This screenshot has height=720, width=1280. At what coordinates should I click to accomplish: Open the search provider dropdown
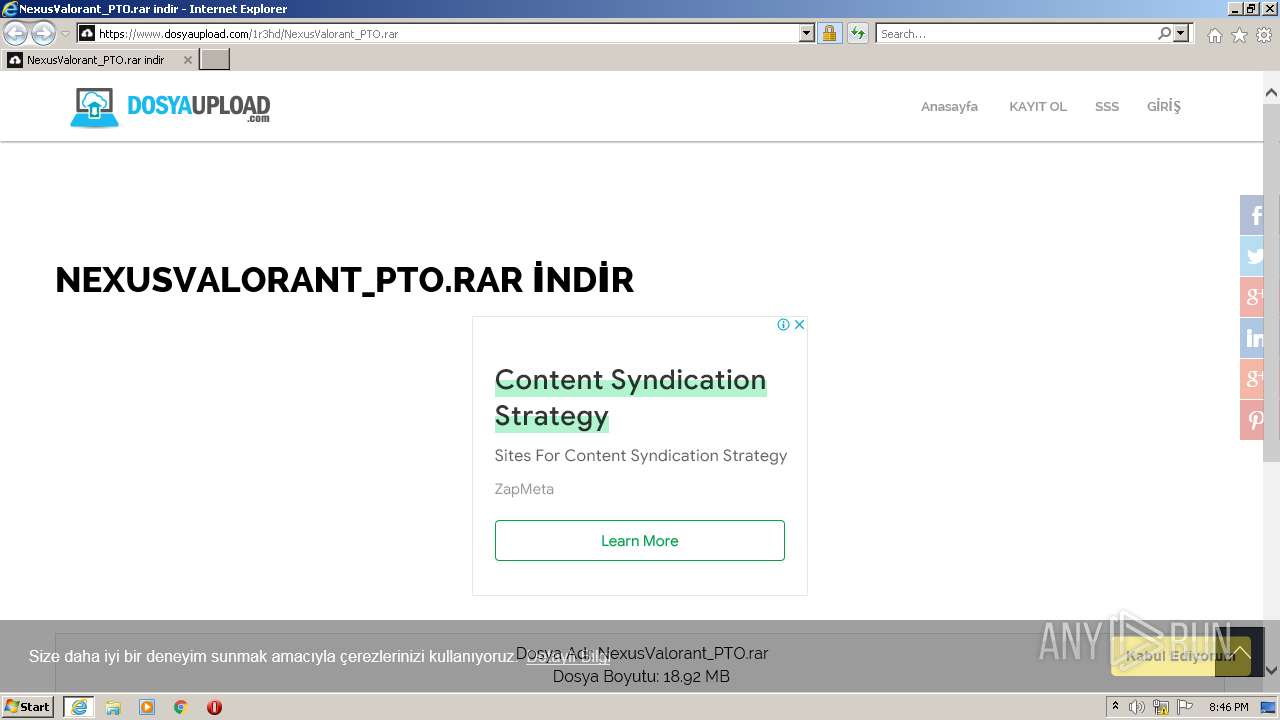[x=1182, y=34]
